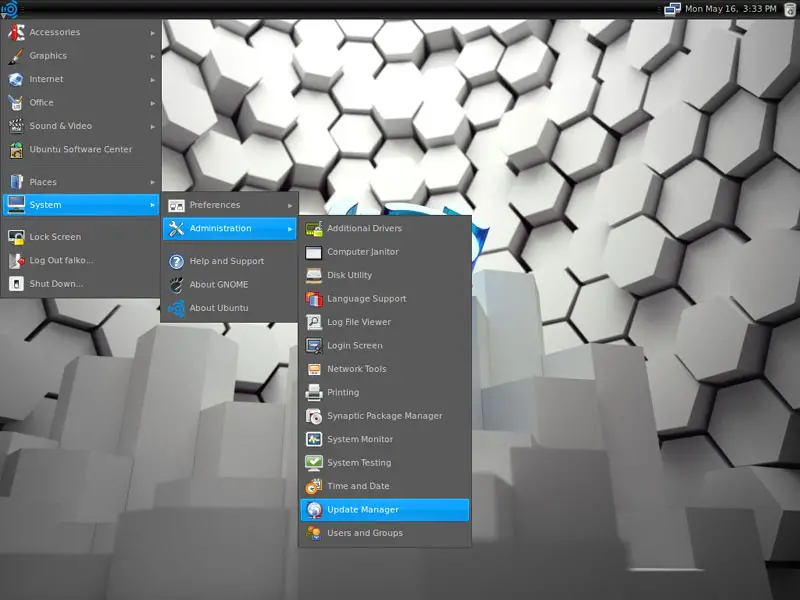Click the System Testing checkmark icon
Viewport: 800px width, 600px height.
(314, 463)
